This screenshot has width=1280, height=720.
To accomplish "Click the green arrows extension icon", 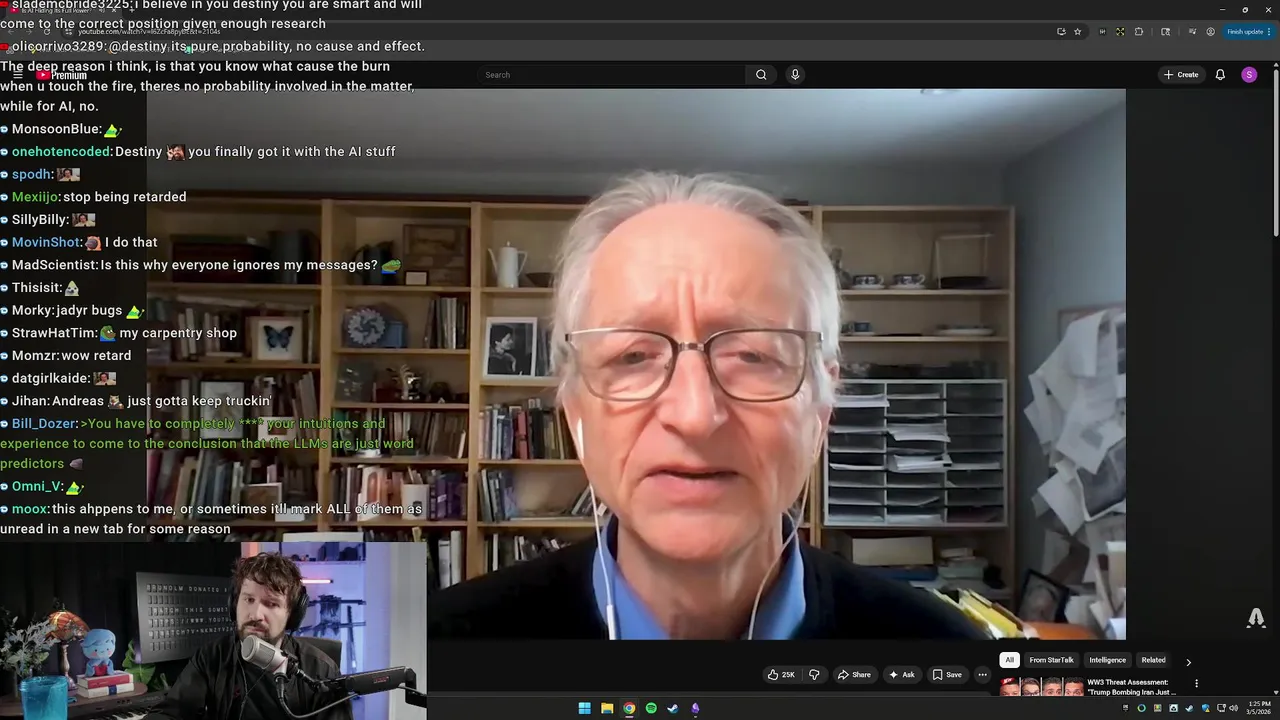I will 1120,32.
